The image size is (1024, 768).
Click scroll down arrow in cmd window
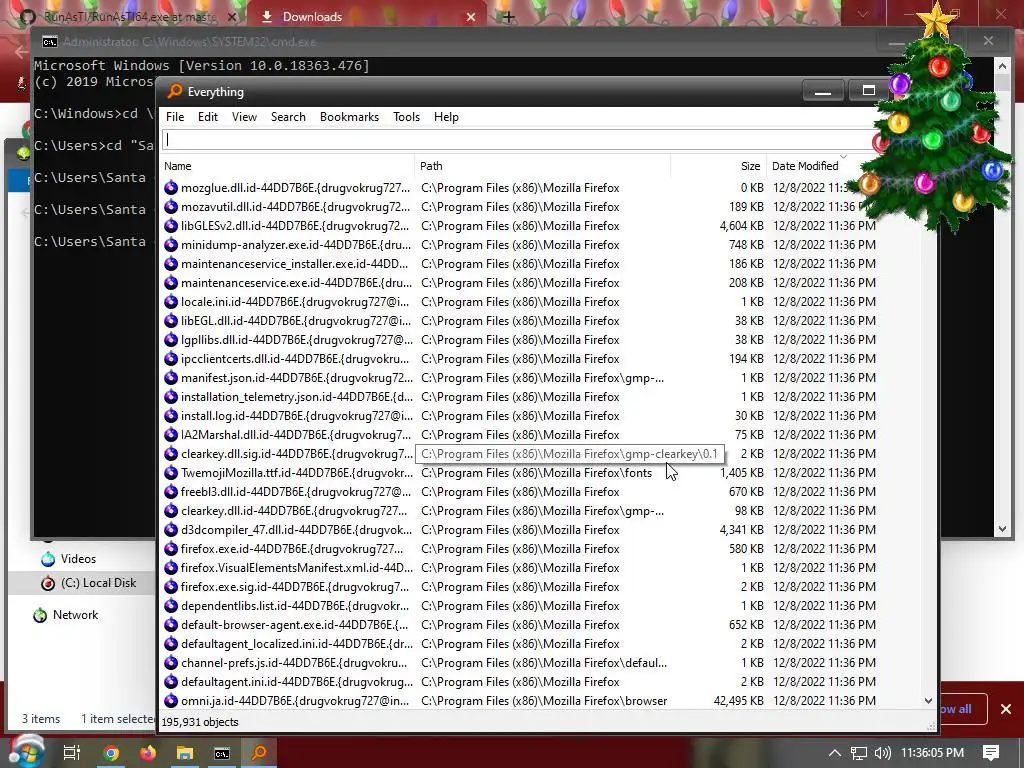pos(1002,529)
